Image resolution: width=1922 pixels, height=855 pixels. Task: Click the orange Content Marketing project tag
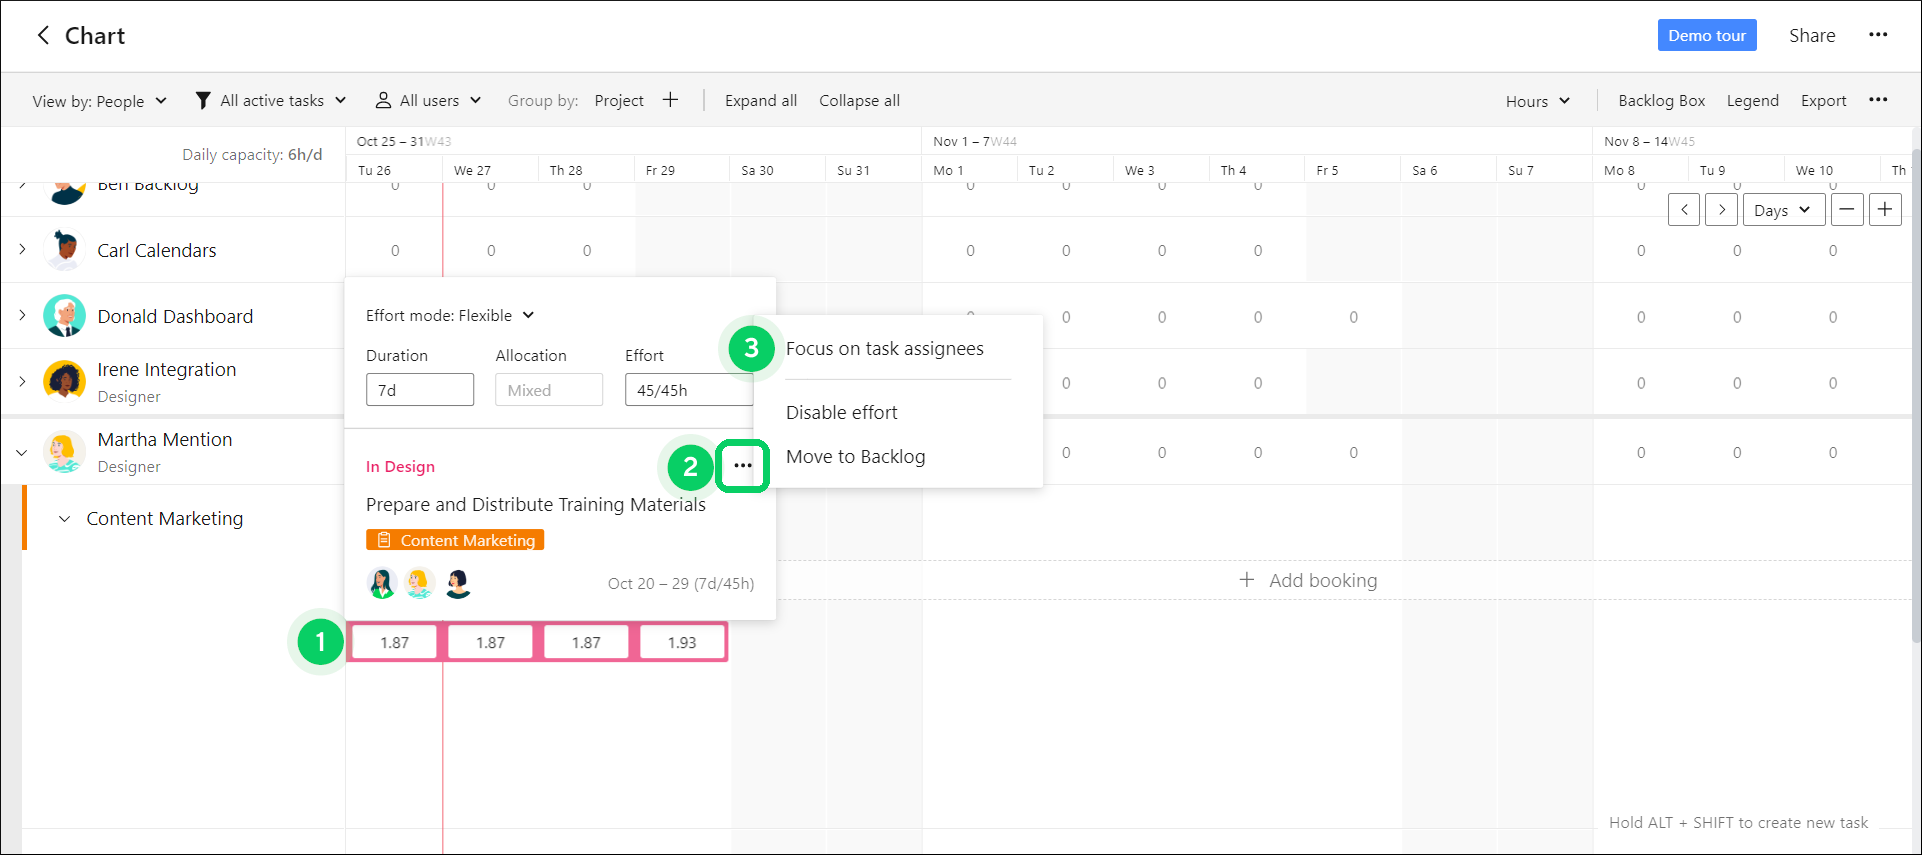coord(455,540)
